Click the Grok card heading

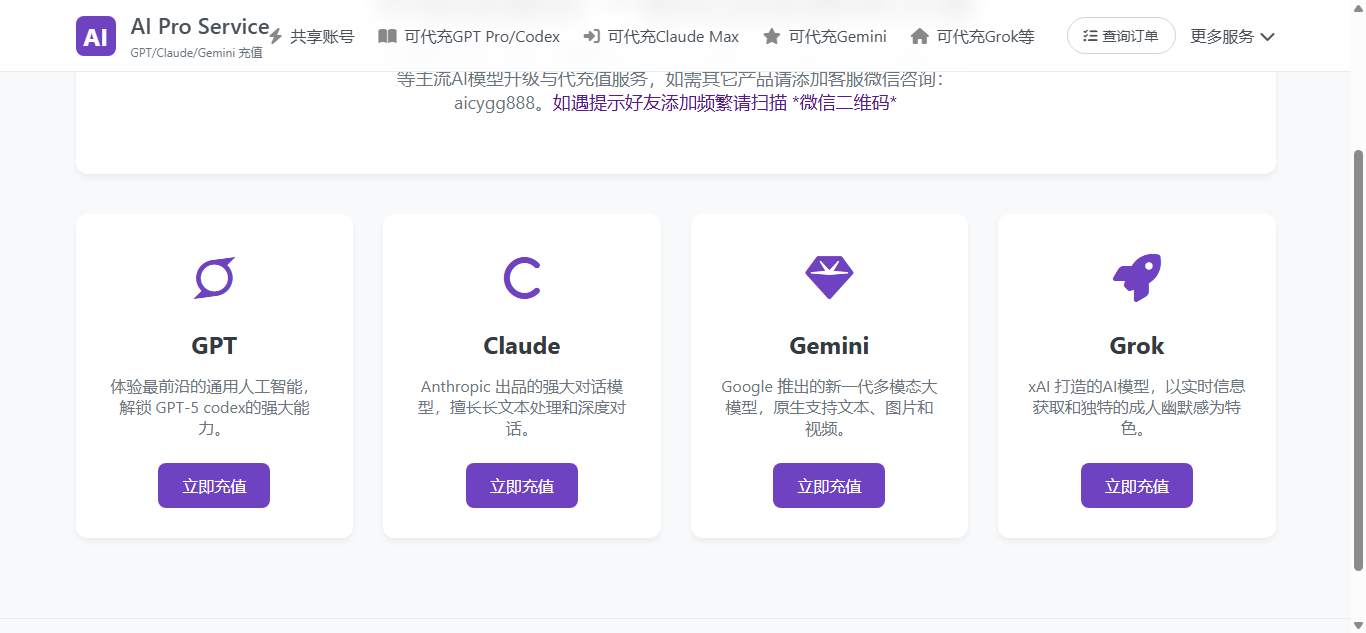click(x=1137, y=346)
